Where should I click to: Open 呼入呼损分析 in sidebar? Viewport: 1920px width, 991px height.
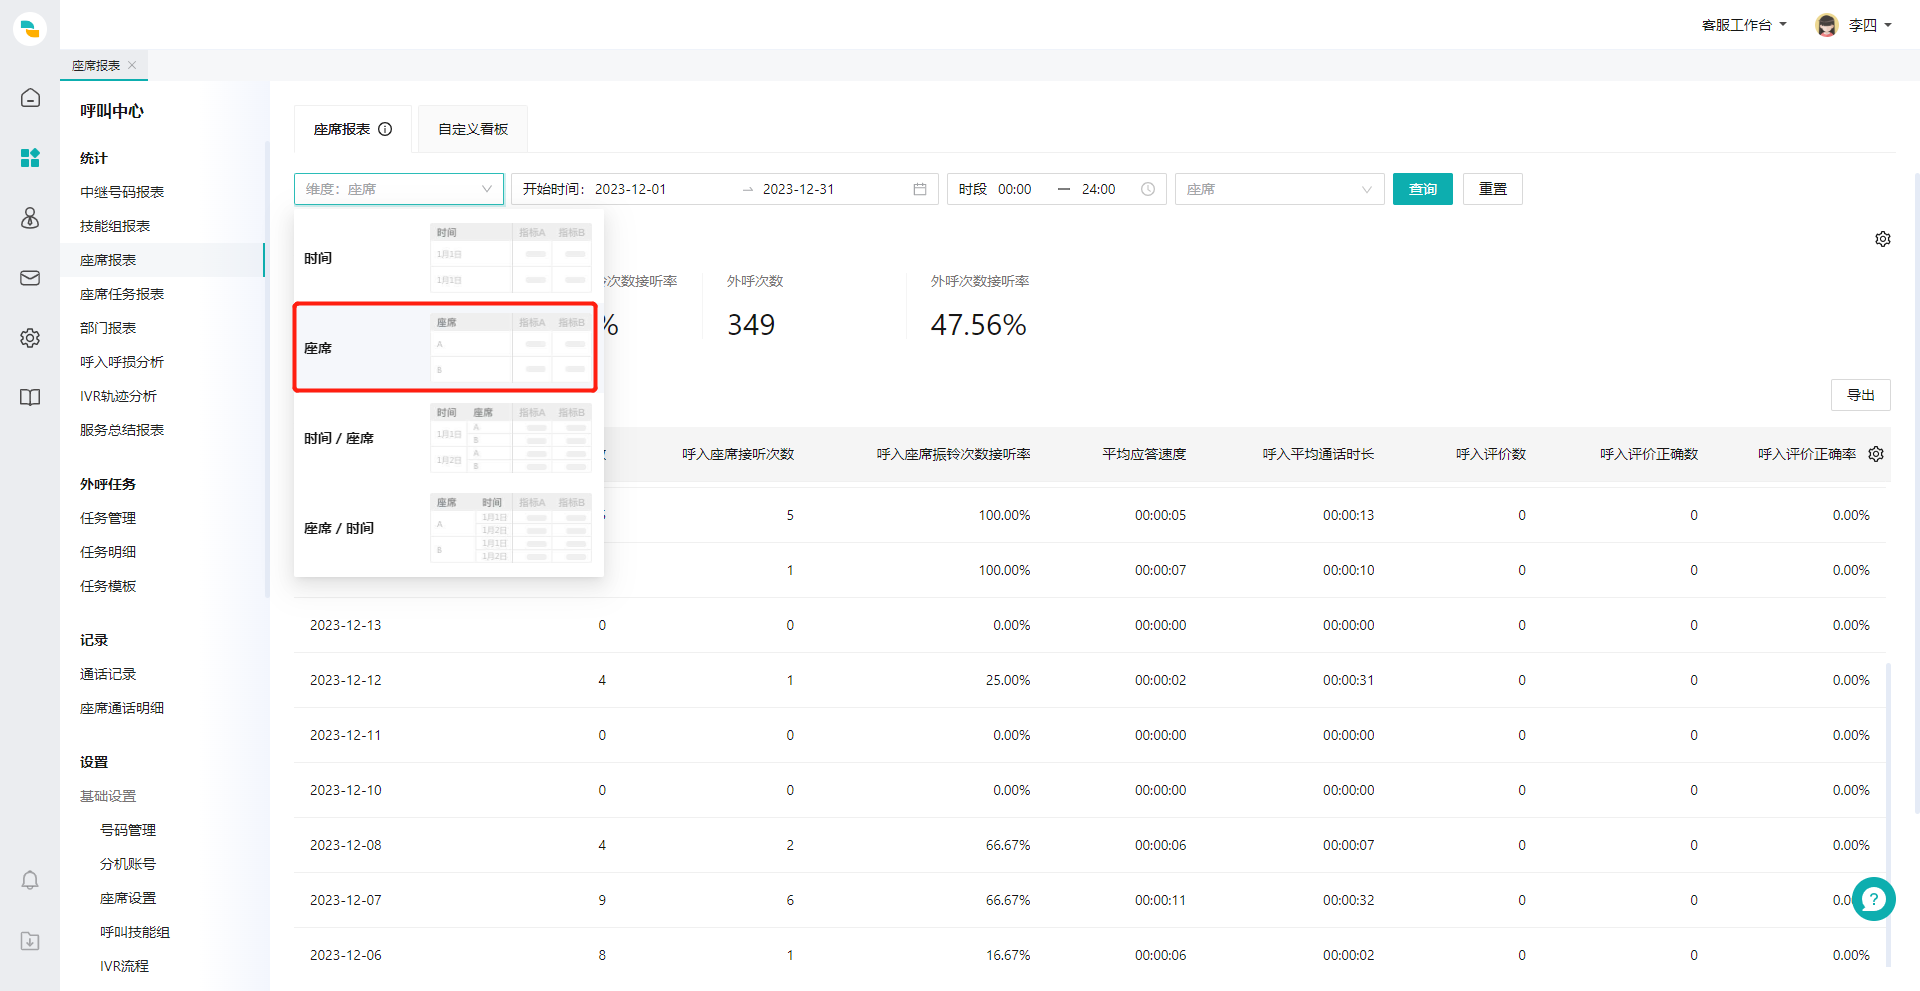(x=122, y=362)
